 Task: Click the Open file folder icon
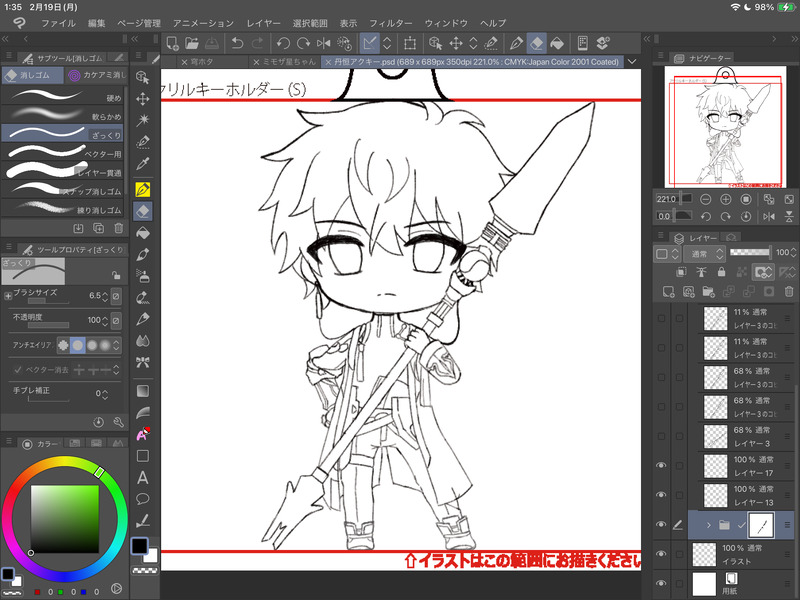192,43
